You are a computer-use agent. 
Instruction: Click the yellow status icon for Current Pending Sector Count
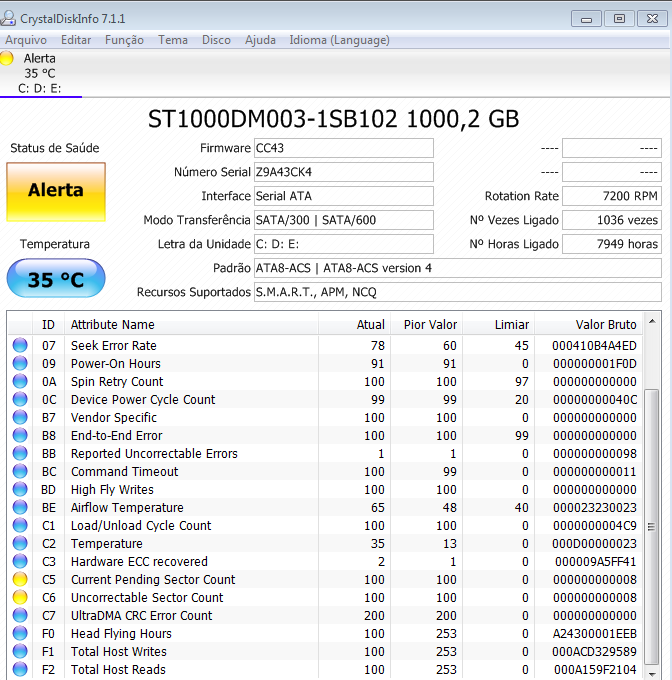tap(20, 580)
